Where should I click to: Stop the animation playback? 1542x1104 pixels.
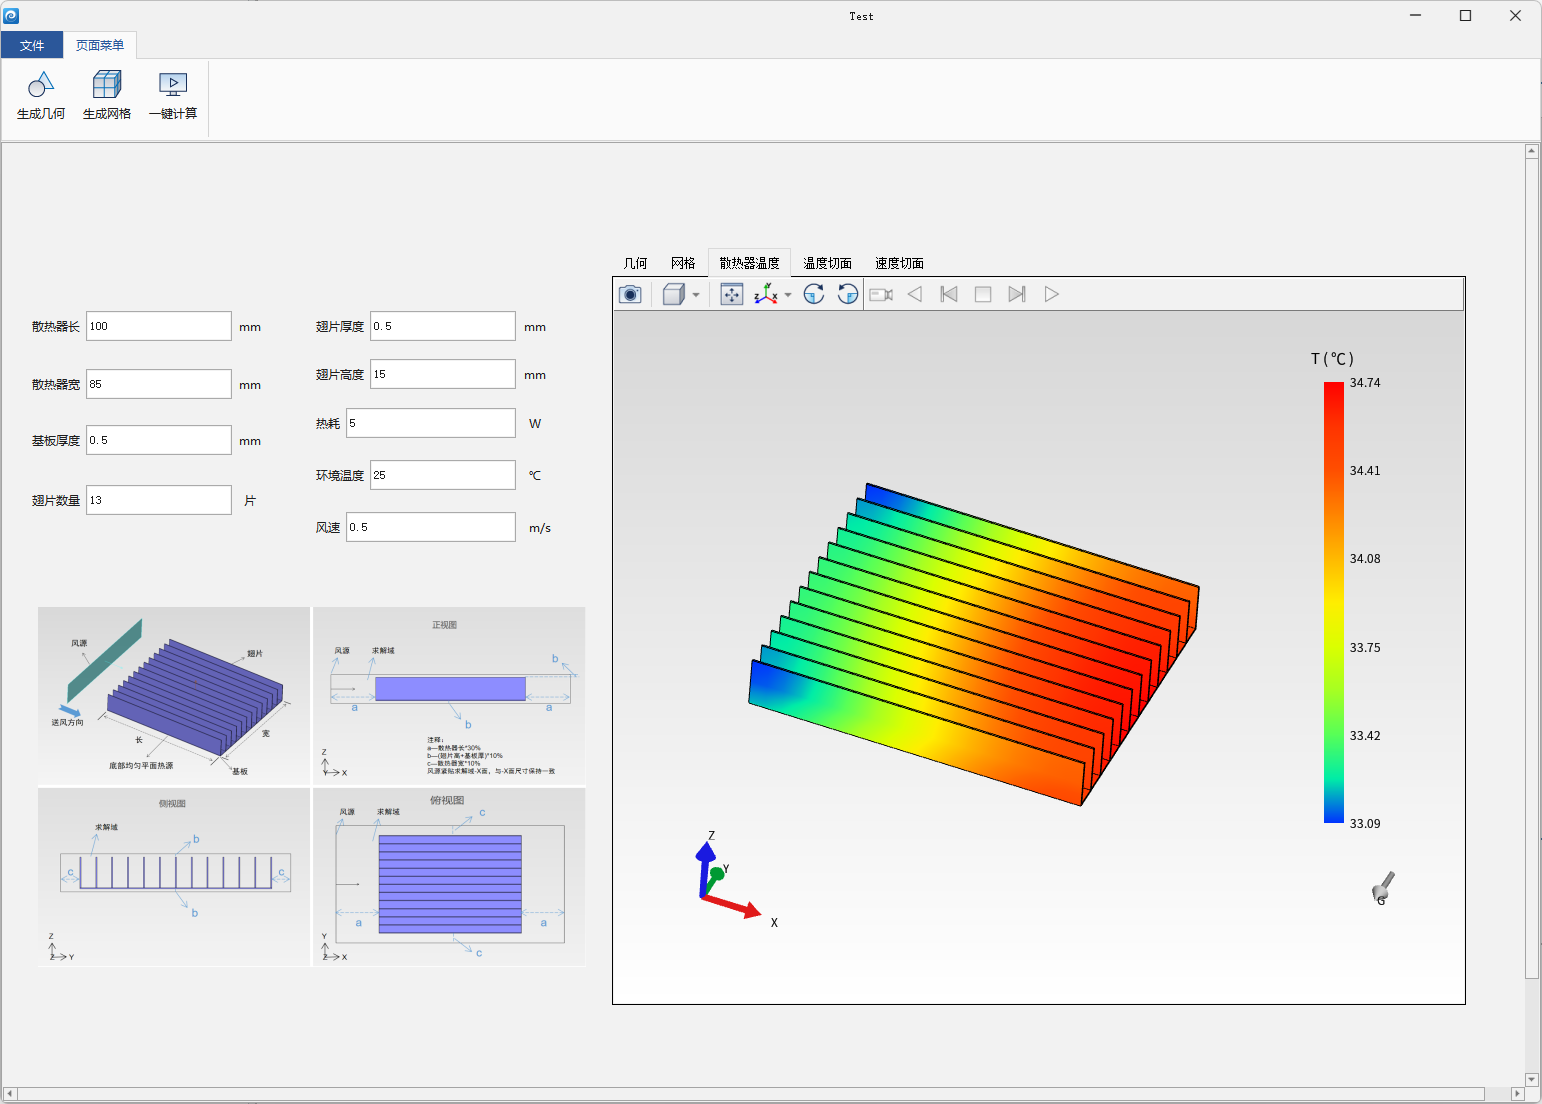pyautogui.click(x=983, y=294)
